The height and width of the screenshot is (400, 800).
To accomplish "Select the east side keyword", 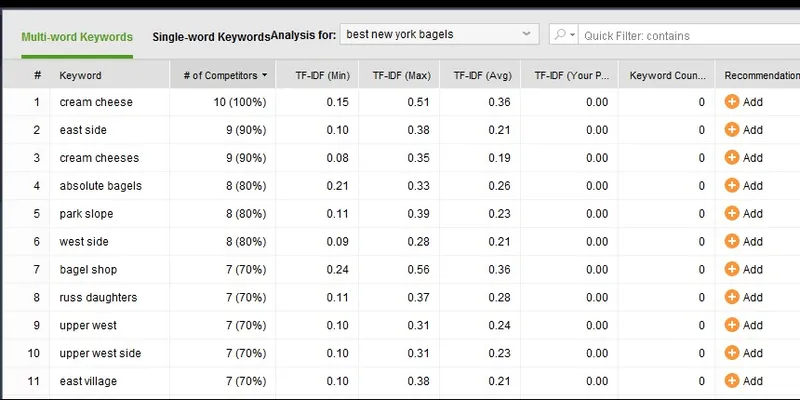I will [x=83, y=130].
